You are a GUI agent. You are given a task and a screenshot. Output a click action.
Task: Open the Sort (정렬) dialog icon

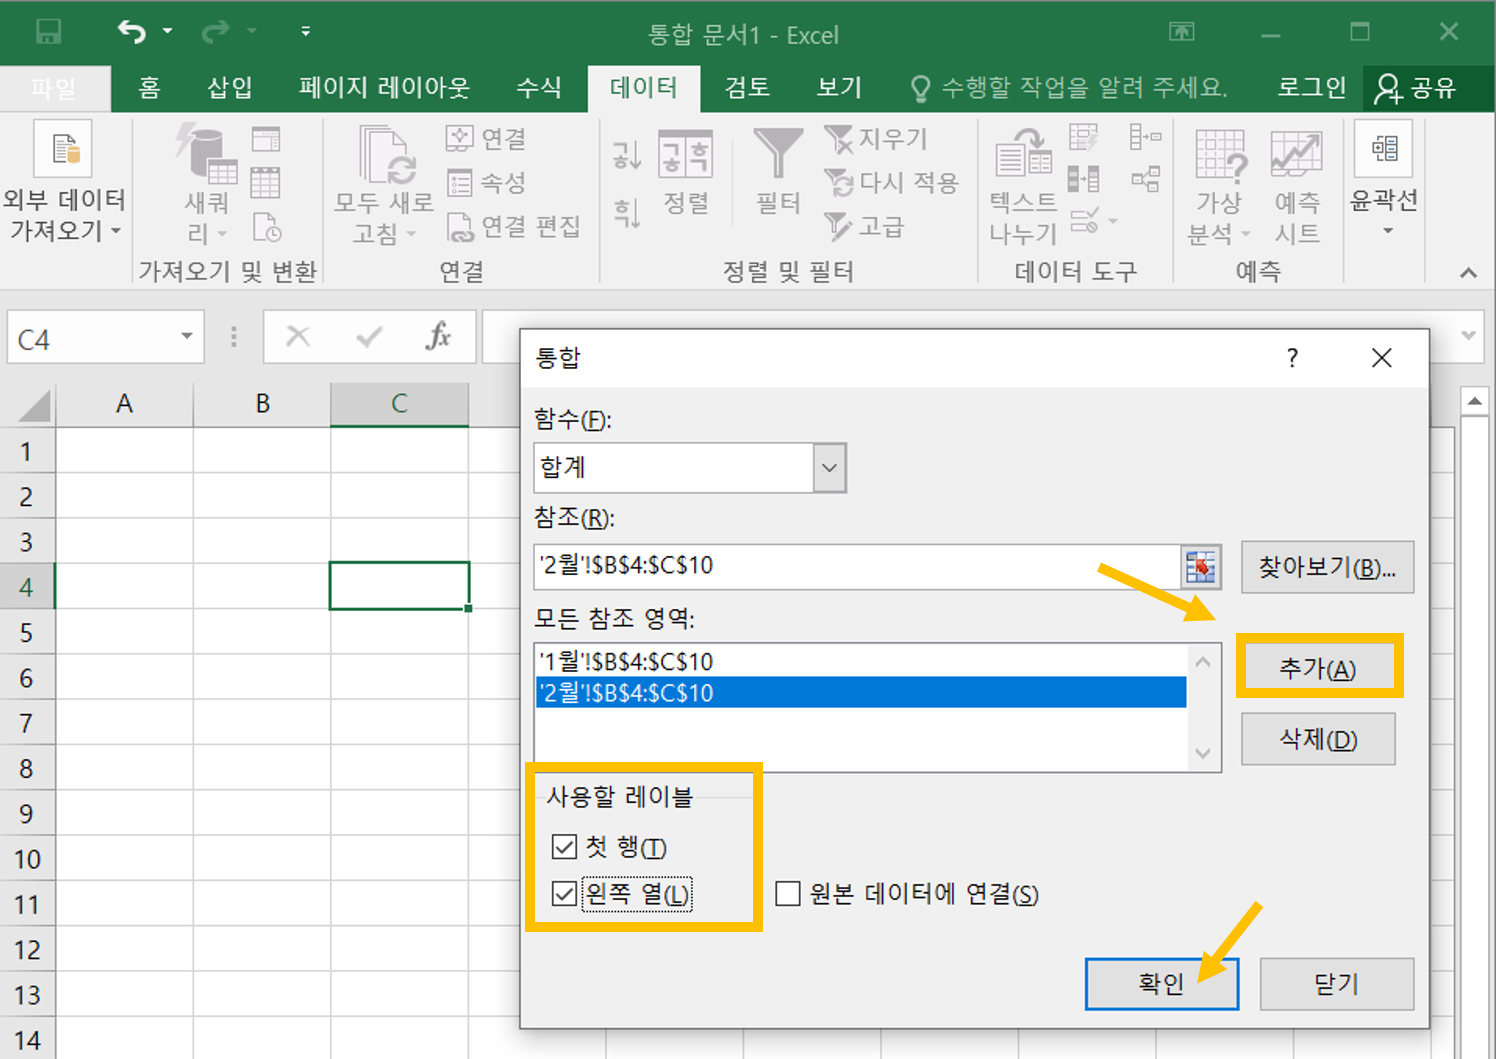[685, 156]
